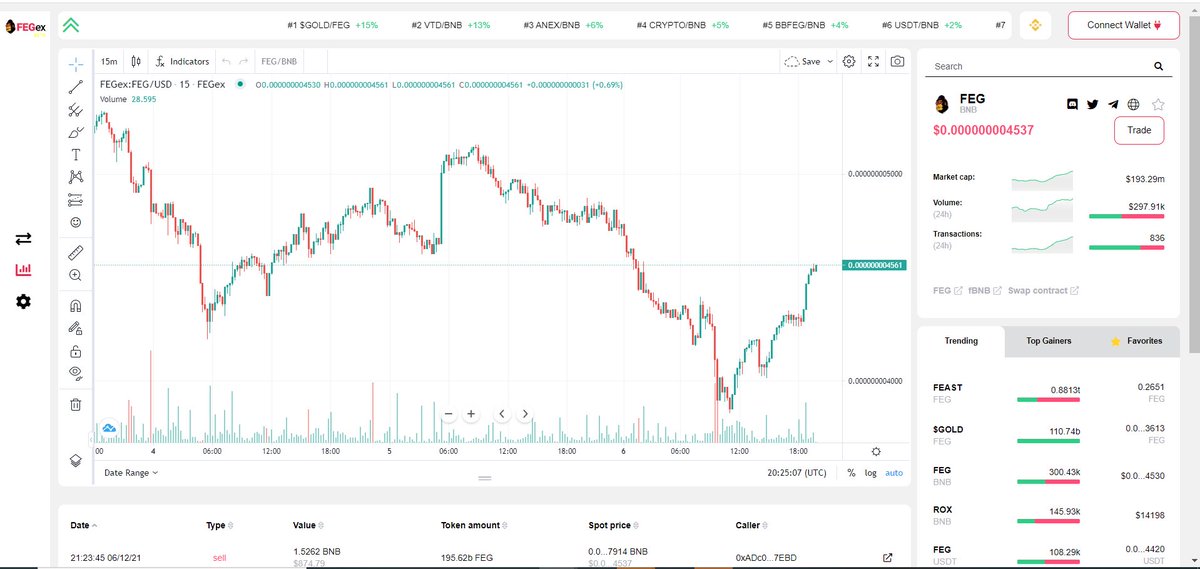Open the candlestick chart style menu
Image resolution: width=1200 pixels, height=569 pixels.
[136, 61]
